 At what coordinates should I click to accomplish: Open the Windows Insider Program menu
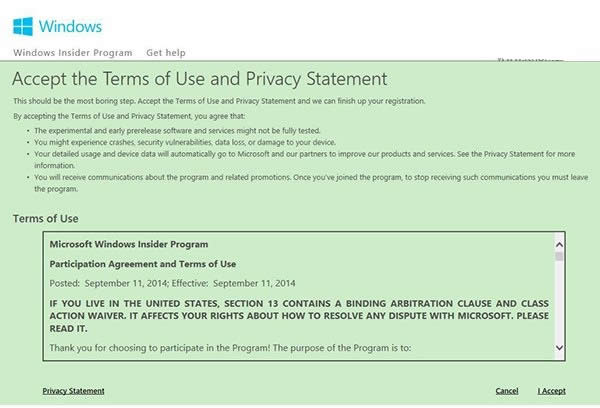coord(72,53)
